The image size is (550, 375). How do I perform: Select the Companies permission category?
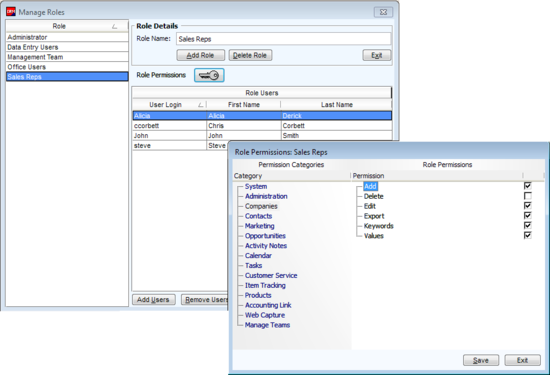click(261, 206)
